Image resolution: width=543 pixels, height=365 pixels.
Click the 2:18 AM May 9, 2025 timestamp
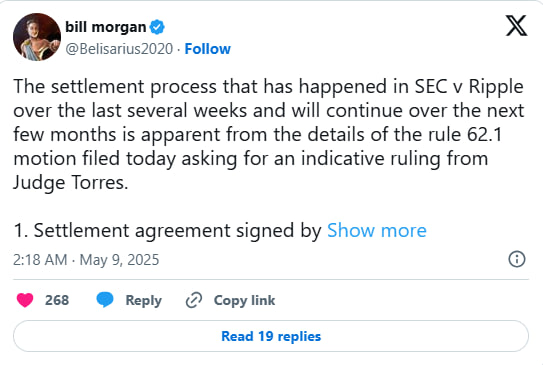pos(86,260)
